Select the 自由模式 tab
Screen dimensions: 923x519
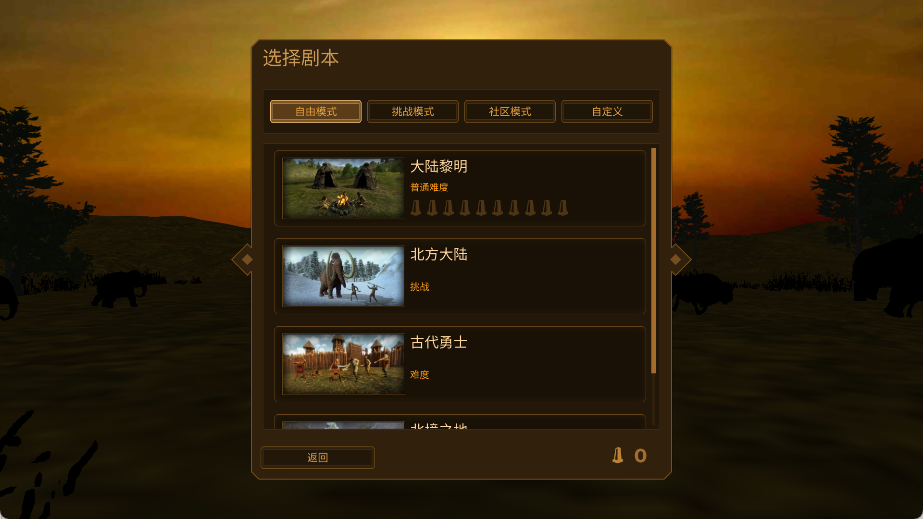coord(316,111)
